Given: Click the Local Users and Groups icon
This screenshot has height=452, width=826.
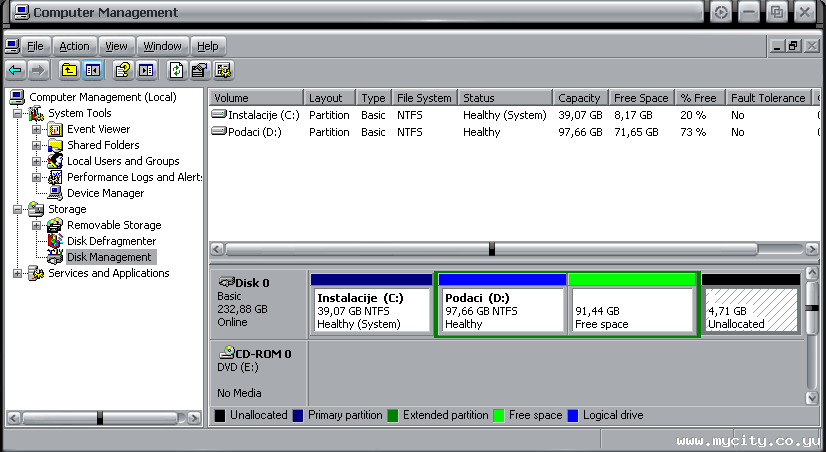Looking at the screenshot, I should [x=55, y=161].
